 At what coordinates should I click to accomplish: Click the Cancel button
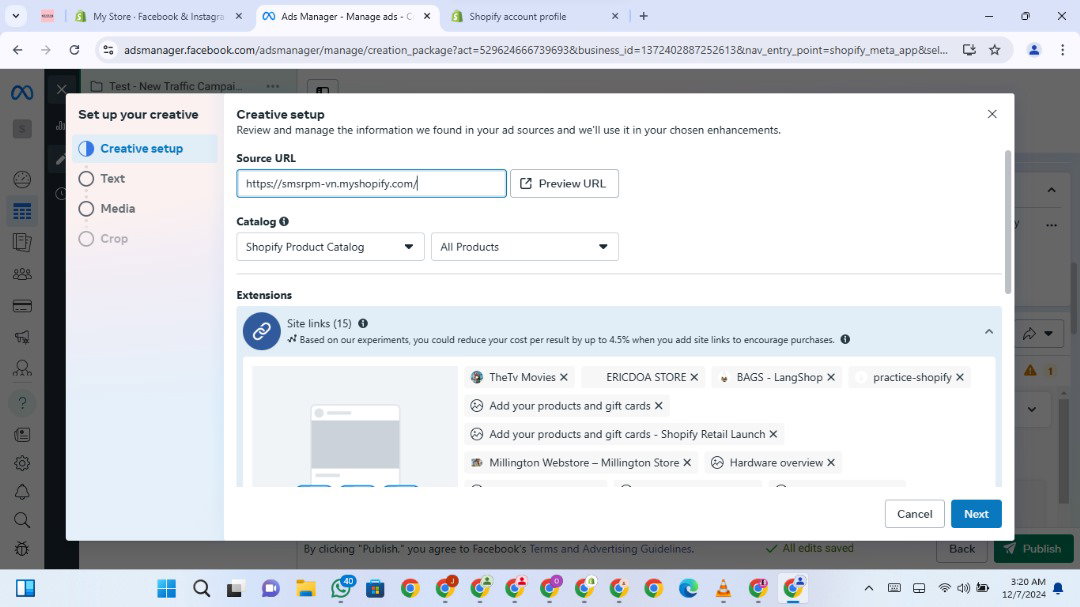(x=914, y=514)
